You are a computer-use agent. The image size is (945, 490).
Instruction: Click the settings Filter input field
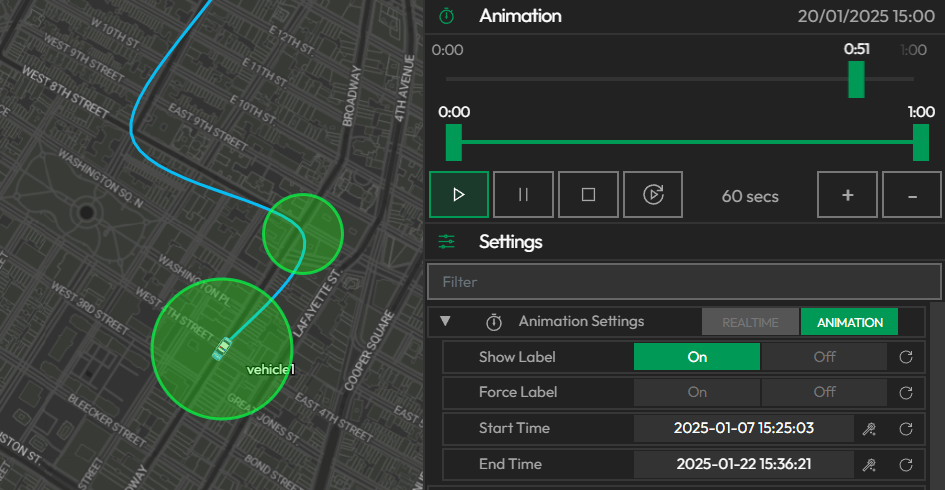[684, 281]
